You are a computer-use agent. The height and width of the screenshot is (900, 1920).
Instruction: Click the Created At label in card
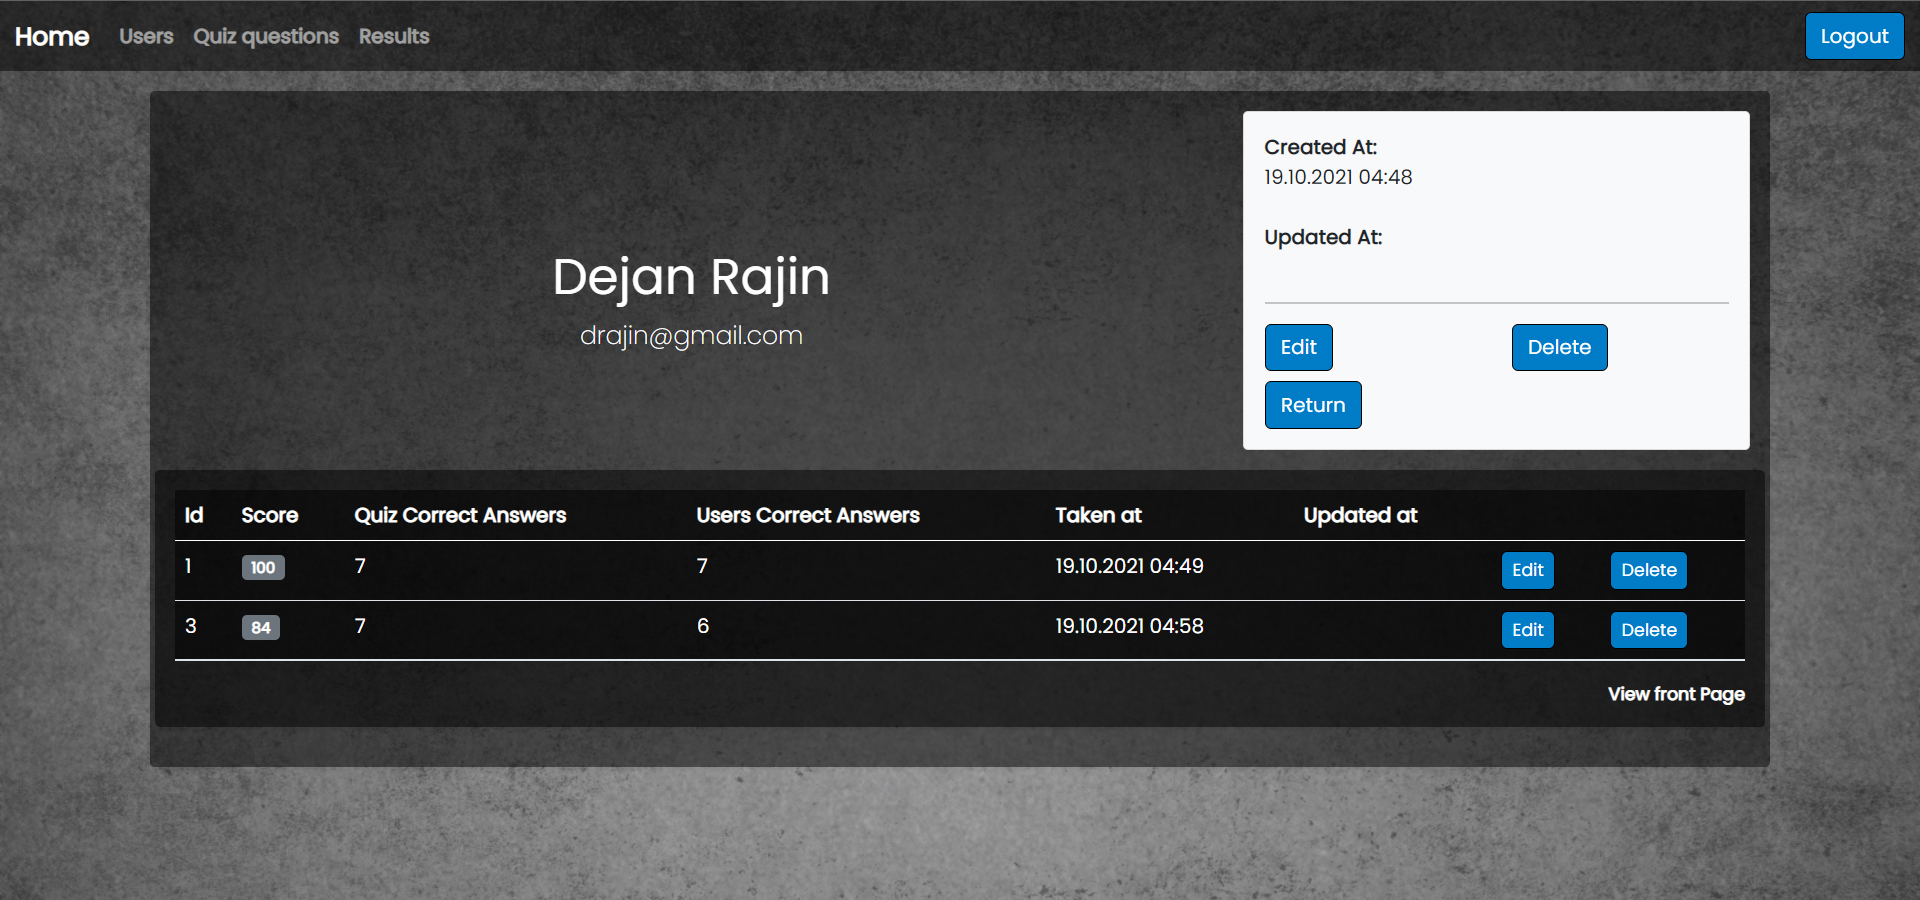(x=1320, y=147)
